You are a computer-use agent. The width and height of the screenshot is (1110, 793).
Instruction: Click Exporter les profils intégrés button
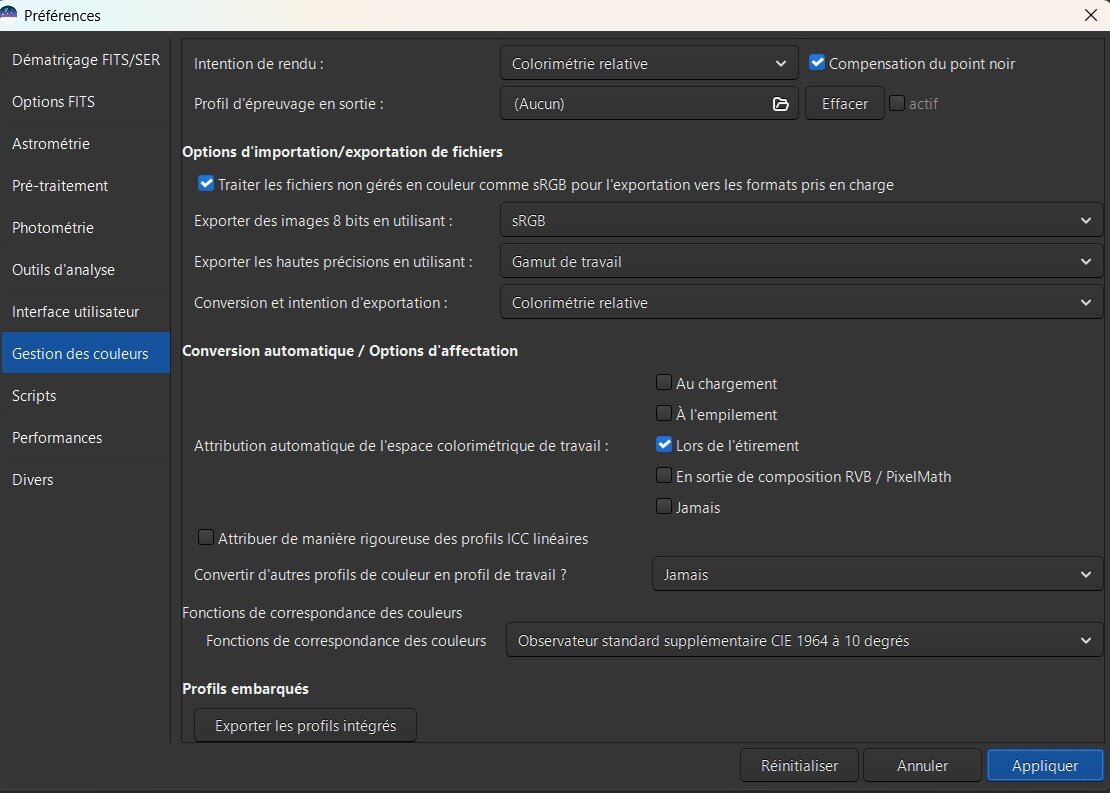[305, 726]
